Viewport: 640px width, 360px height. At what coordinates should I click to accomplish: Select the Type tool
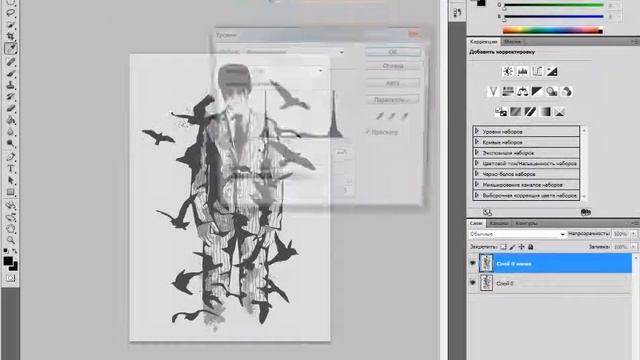click(11, 169)
